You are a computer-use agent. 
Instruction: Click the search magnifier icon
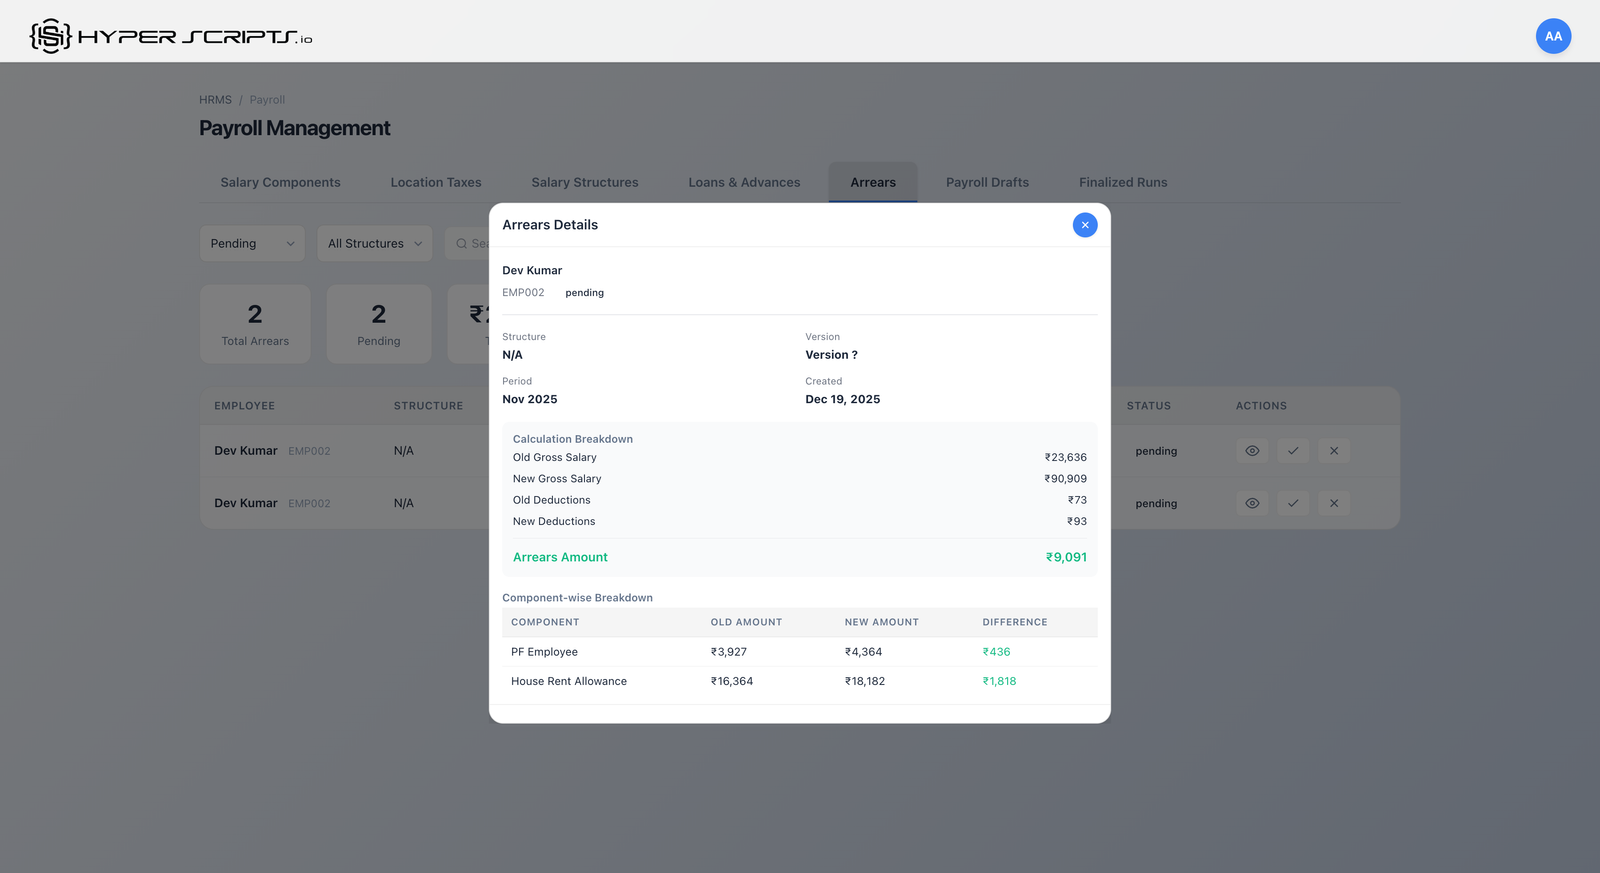click(x=461, y=244)
